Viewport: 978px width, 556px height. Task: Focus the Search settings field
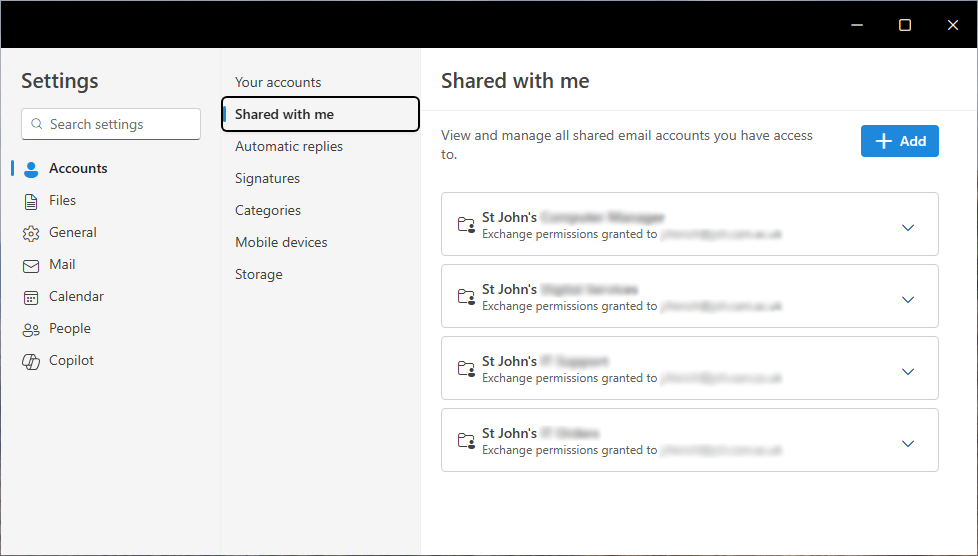[111, 124]
